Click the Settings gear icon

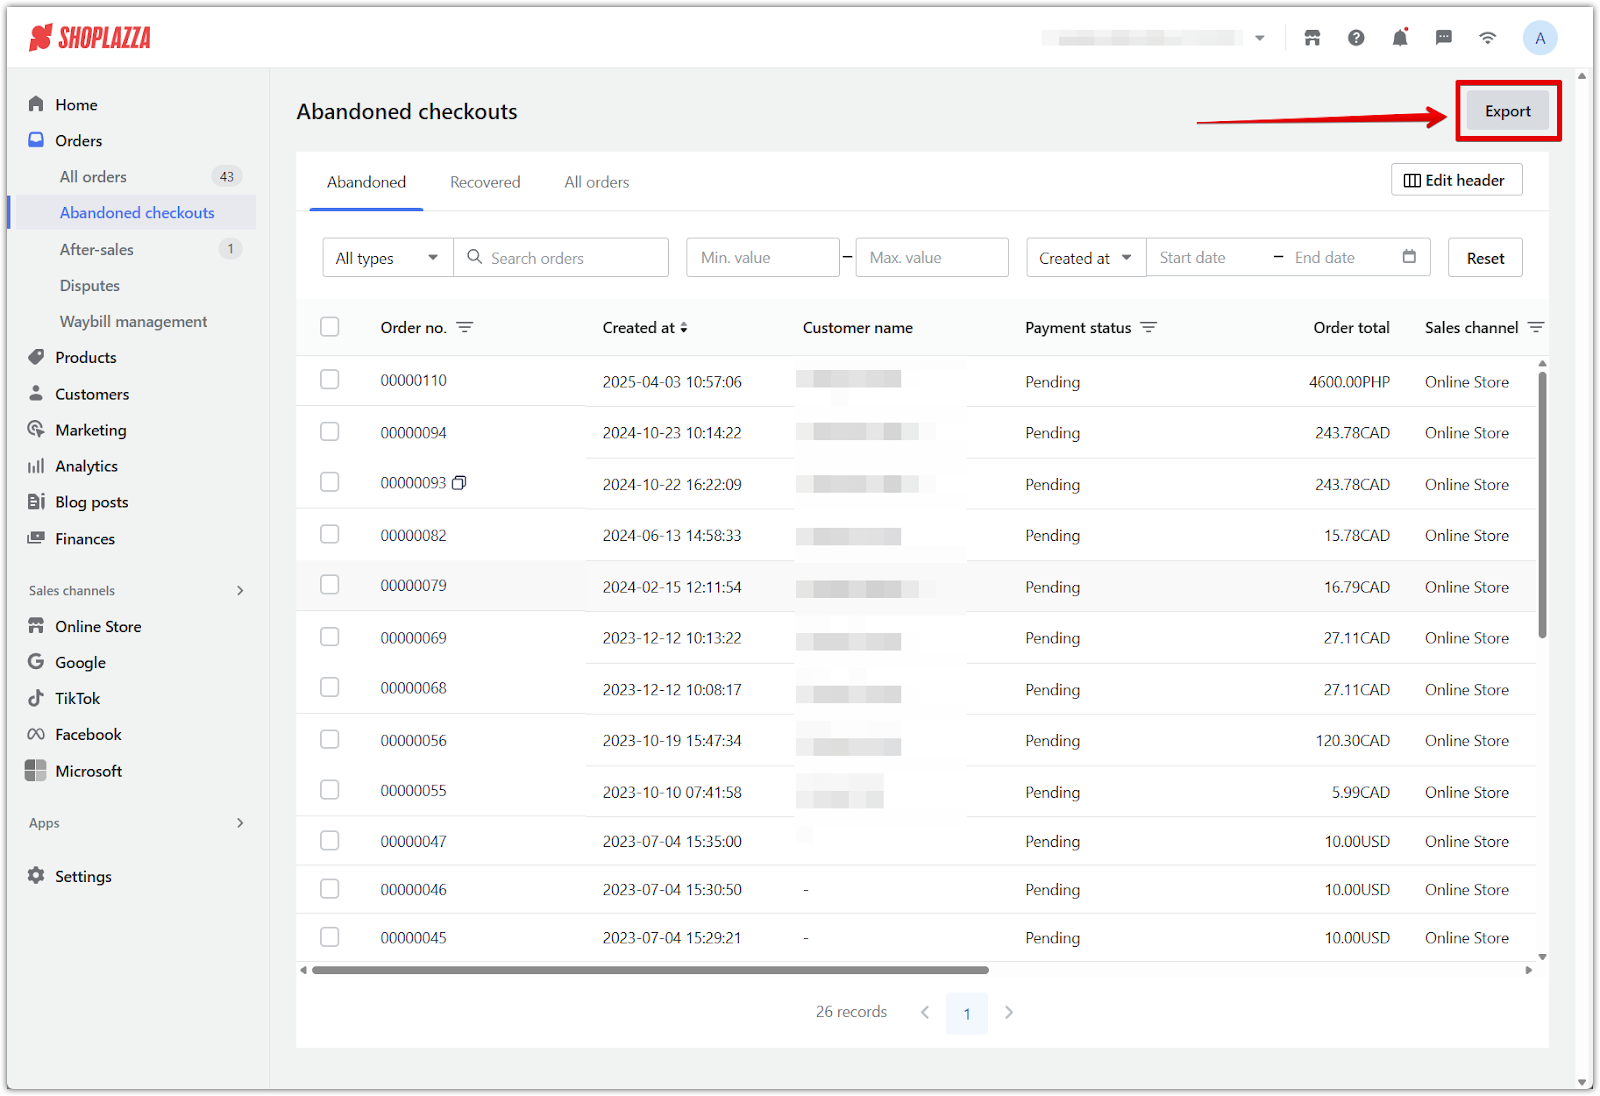pyautogui.click(x=36, y=875)
